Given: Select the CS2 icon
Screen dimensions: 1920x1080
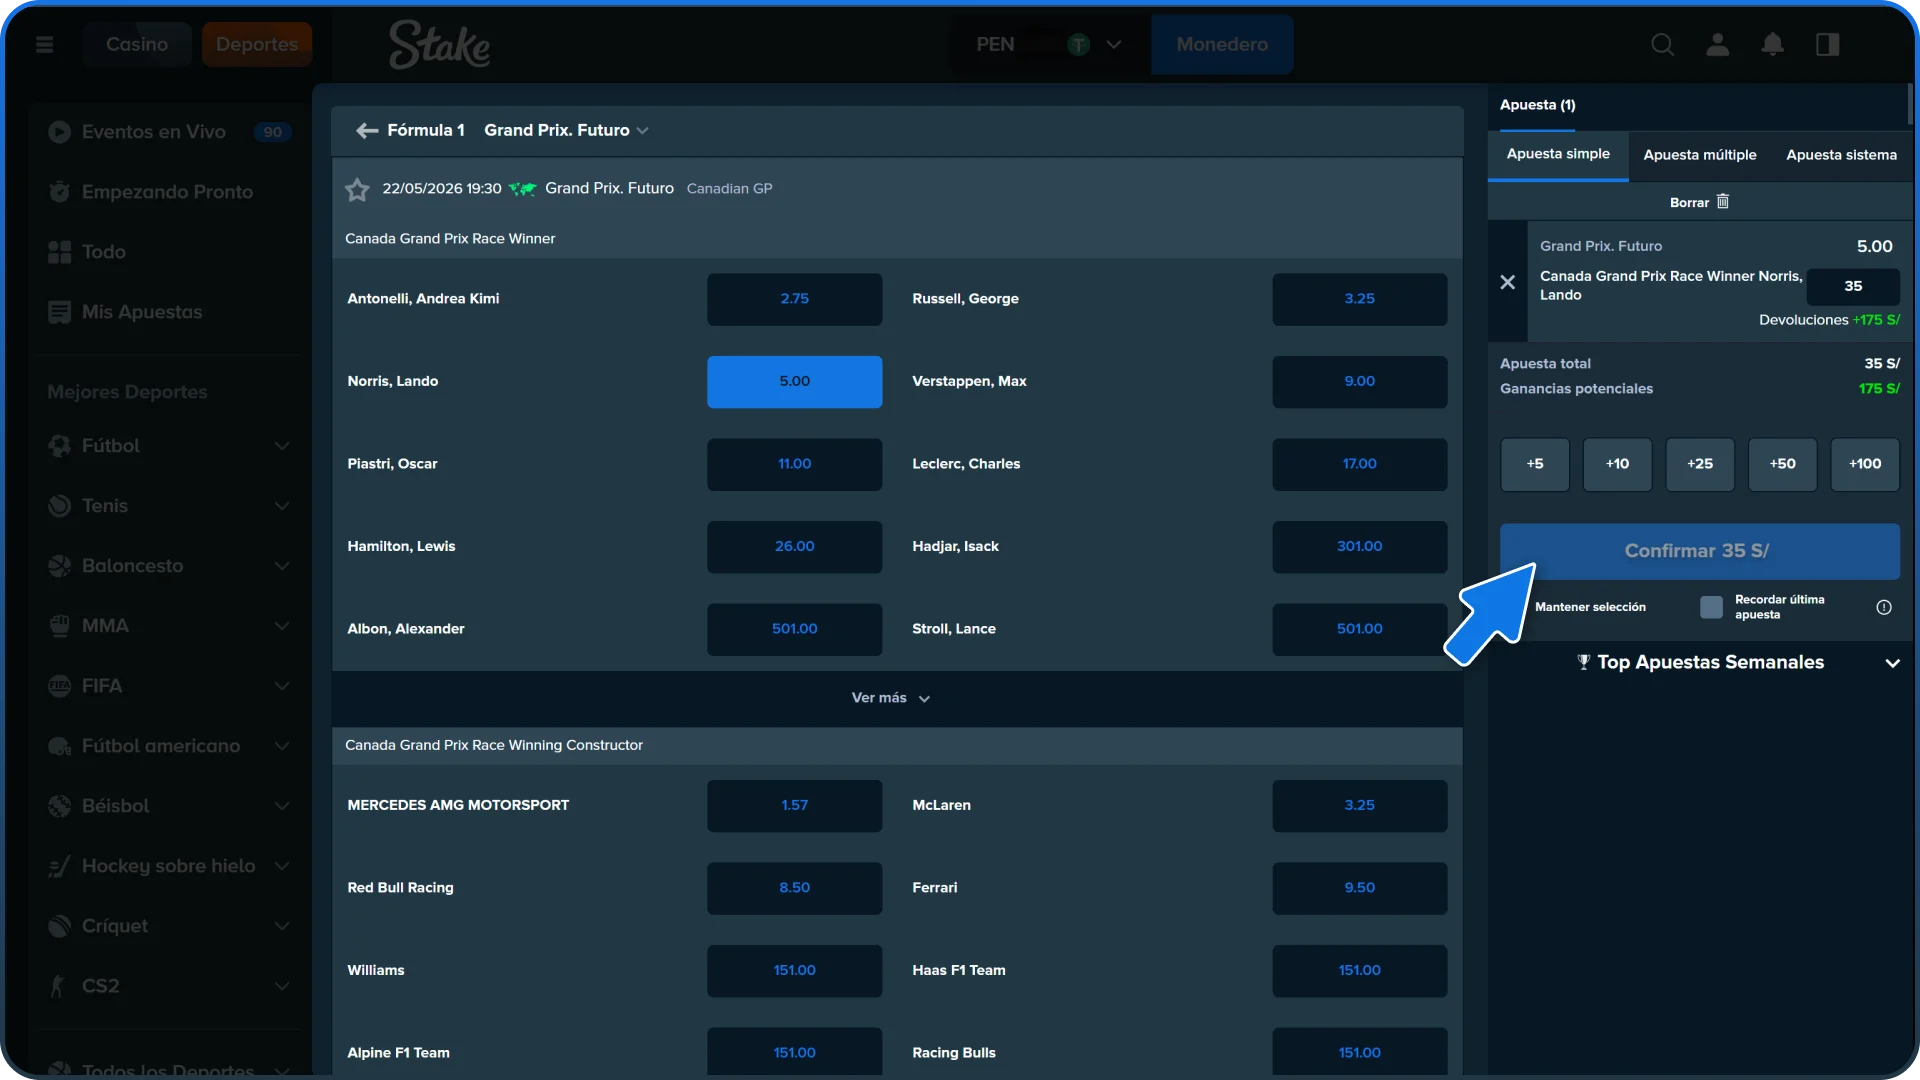Looking at the screenshot, I should 60,986.
